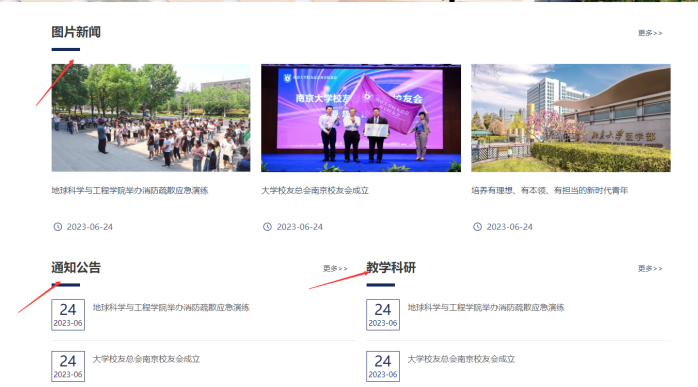This screenshot has width=698, height=387.
Task: Expand 更多>> for 教学科研 section
Action: point(650,269)
